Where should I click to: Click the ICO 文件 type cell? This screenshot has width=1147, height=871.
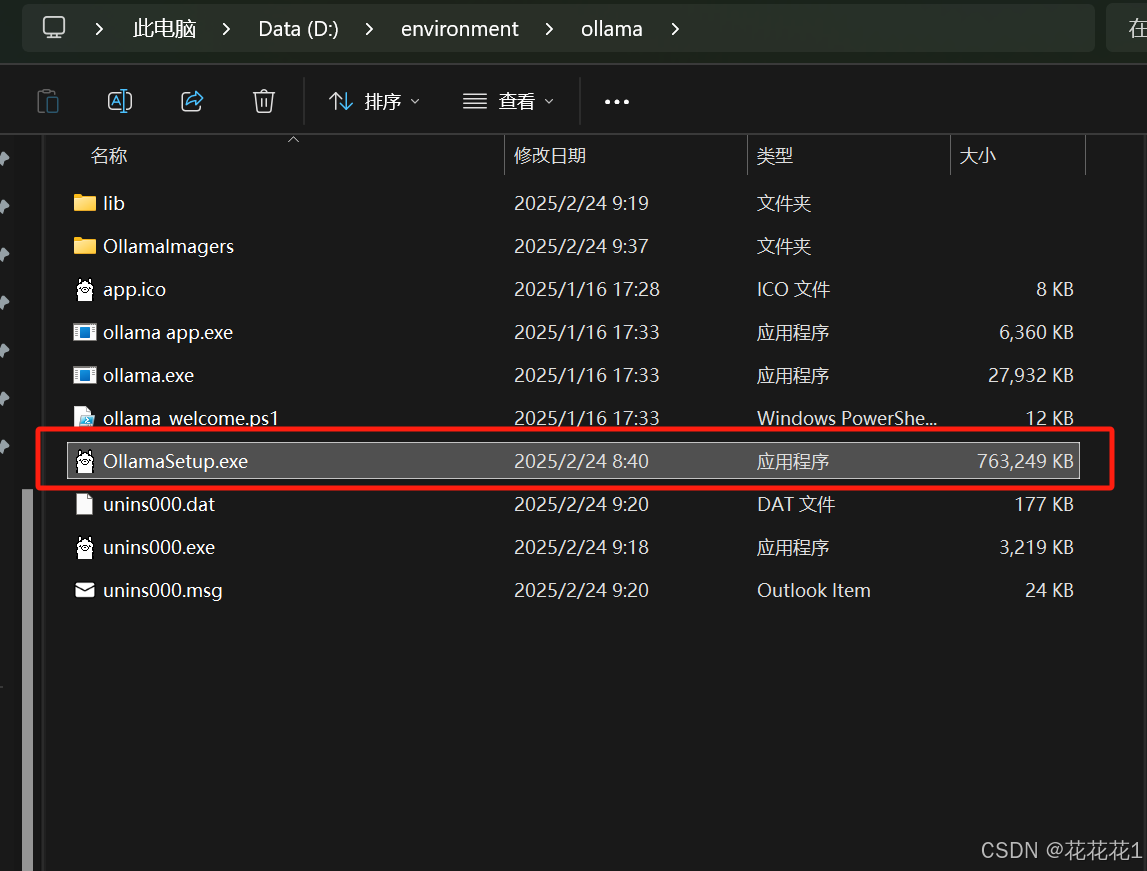(x=793, y=290)
